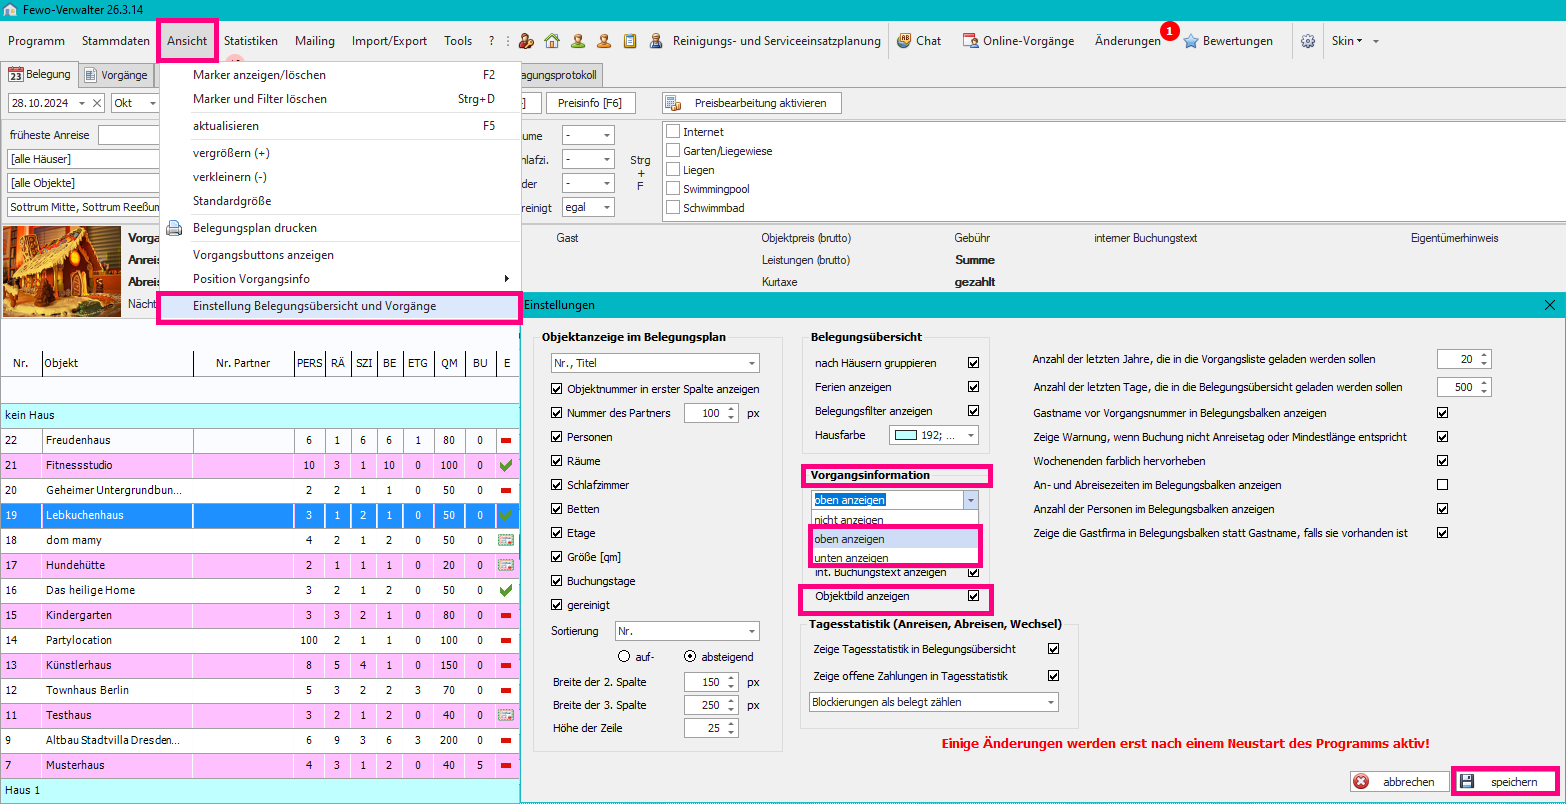Enable An- und Abreisezeiten im Belegungsbalken anzeigen
This screenshot has height=804, width=1566.
1442,485
